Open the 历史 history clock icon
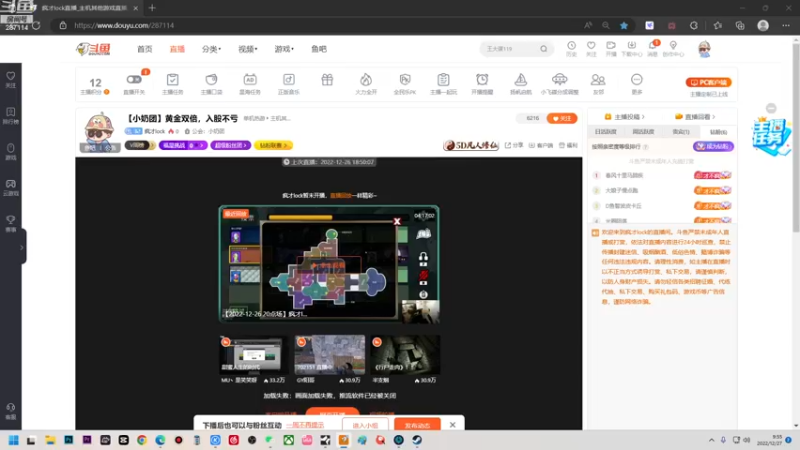 pos(571,48)
